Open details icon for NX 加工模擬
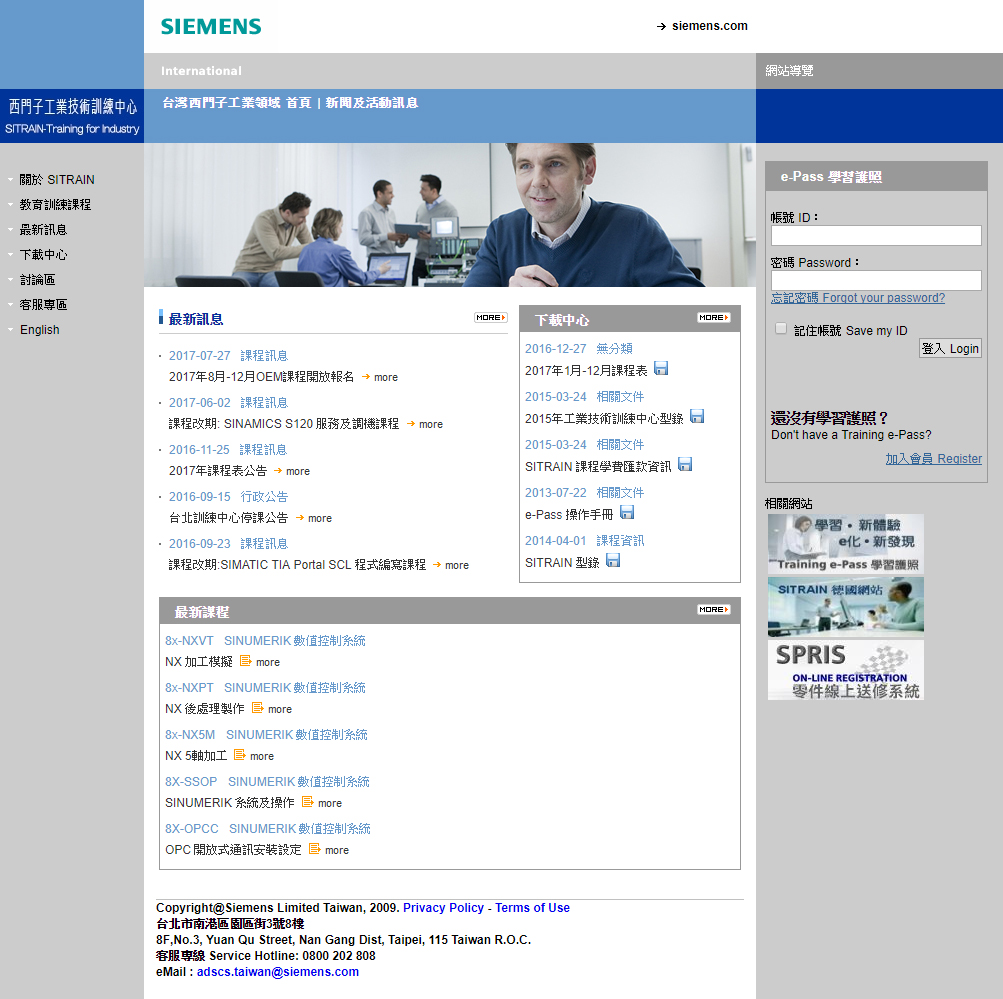Image resolution: width=1003 pixels, height=999 pixels. pos(246,661)
